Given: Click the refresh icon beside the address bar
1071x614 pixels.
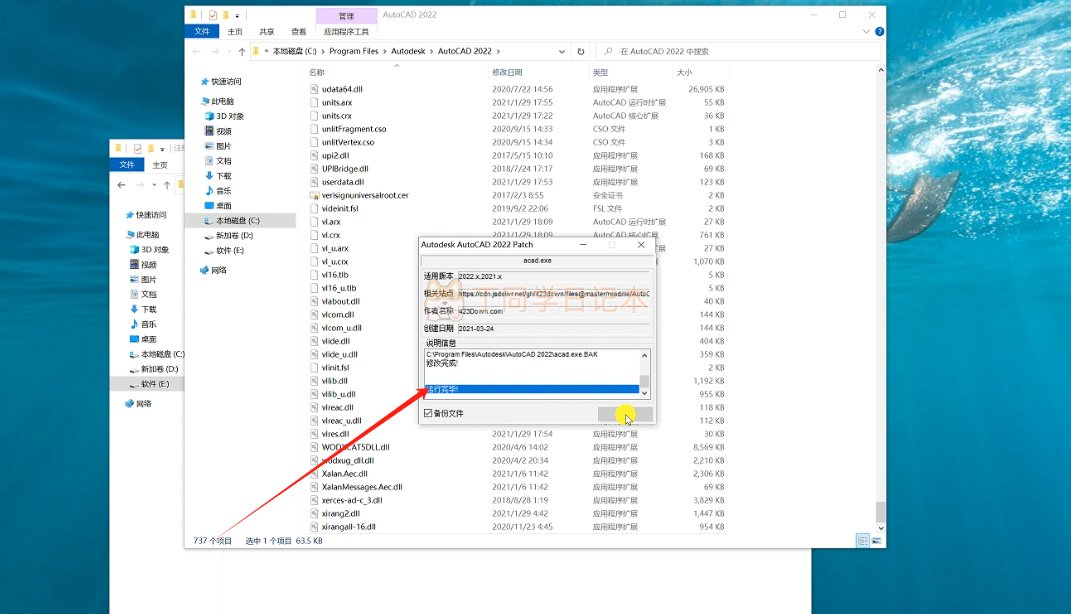Looking at the screenshot, I should click(x=583, y=51).
